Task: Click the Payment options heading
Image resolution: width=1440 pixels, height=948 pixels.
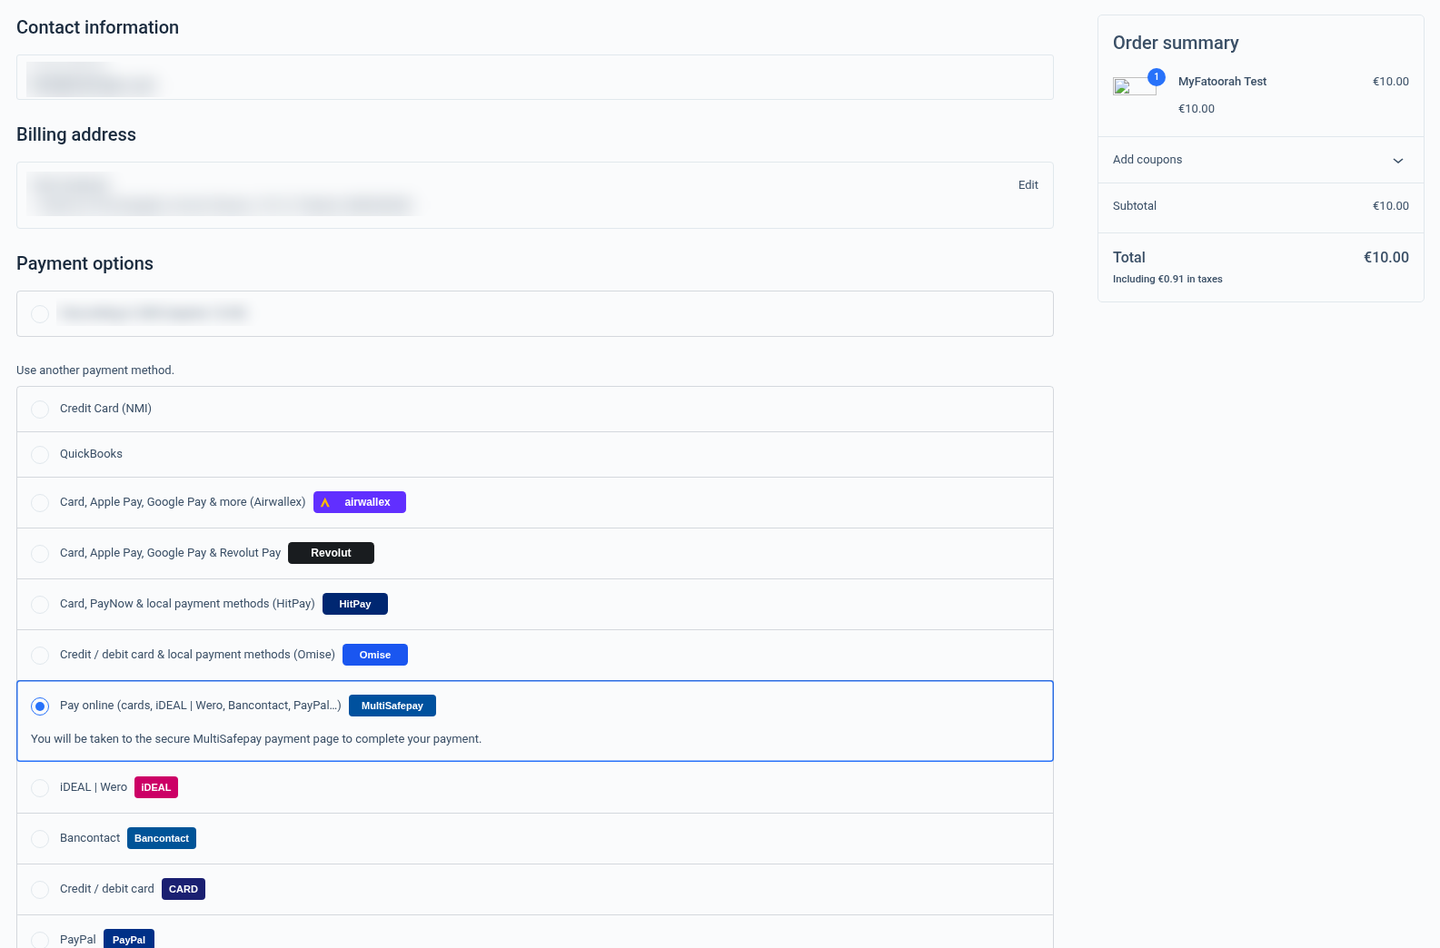Action: tap(85, 264)
